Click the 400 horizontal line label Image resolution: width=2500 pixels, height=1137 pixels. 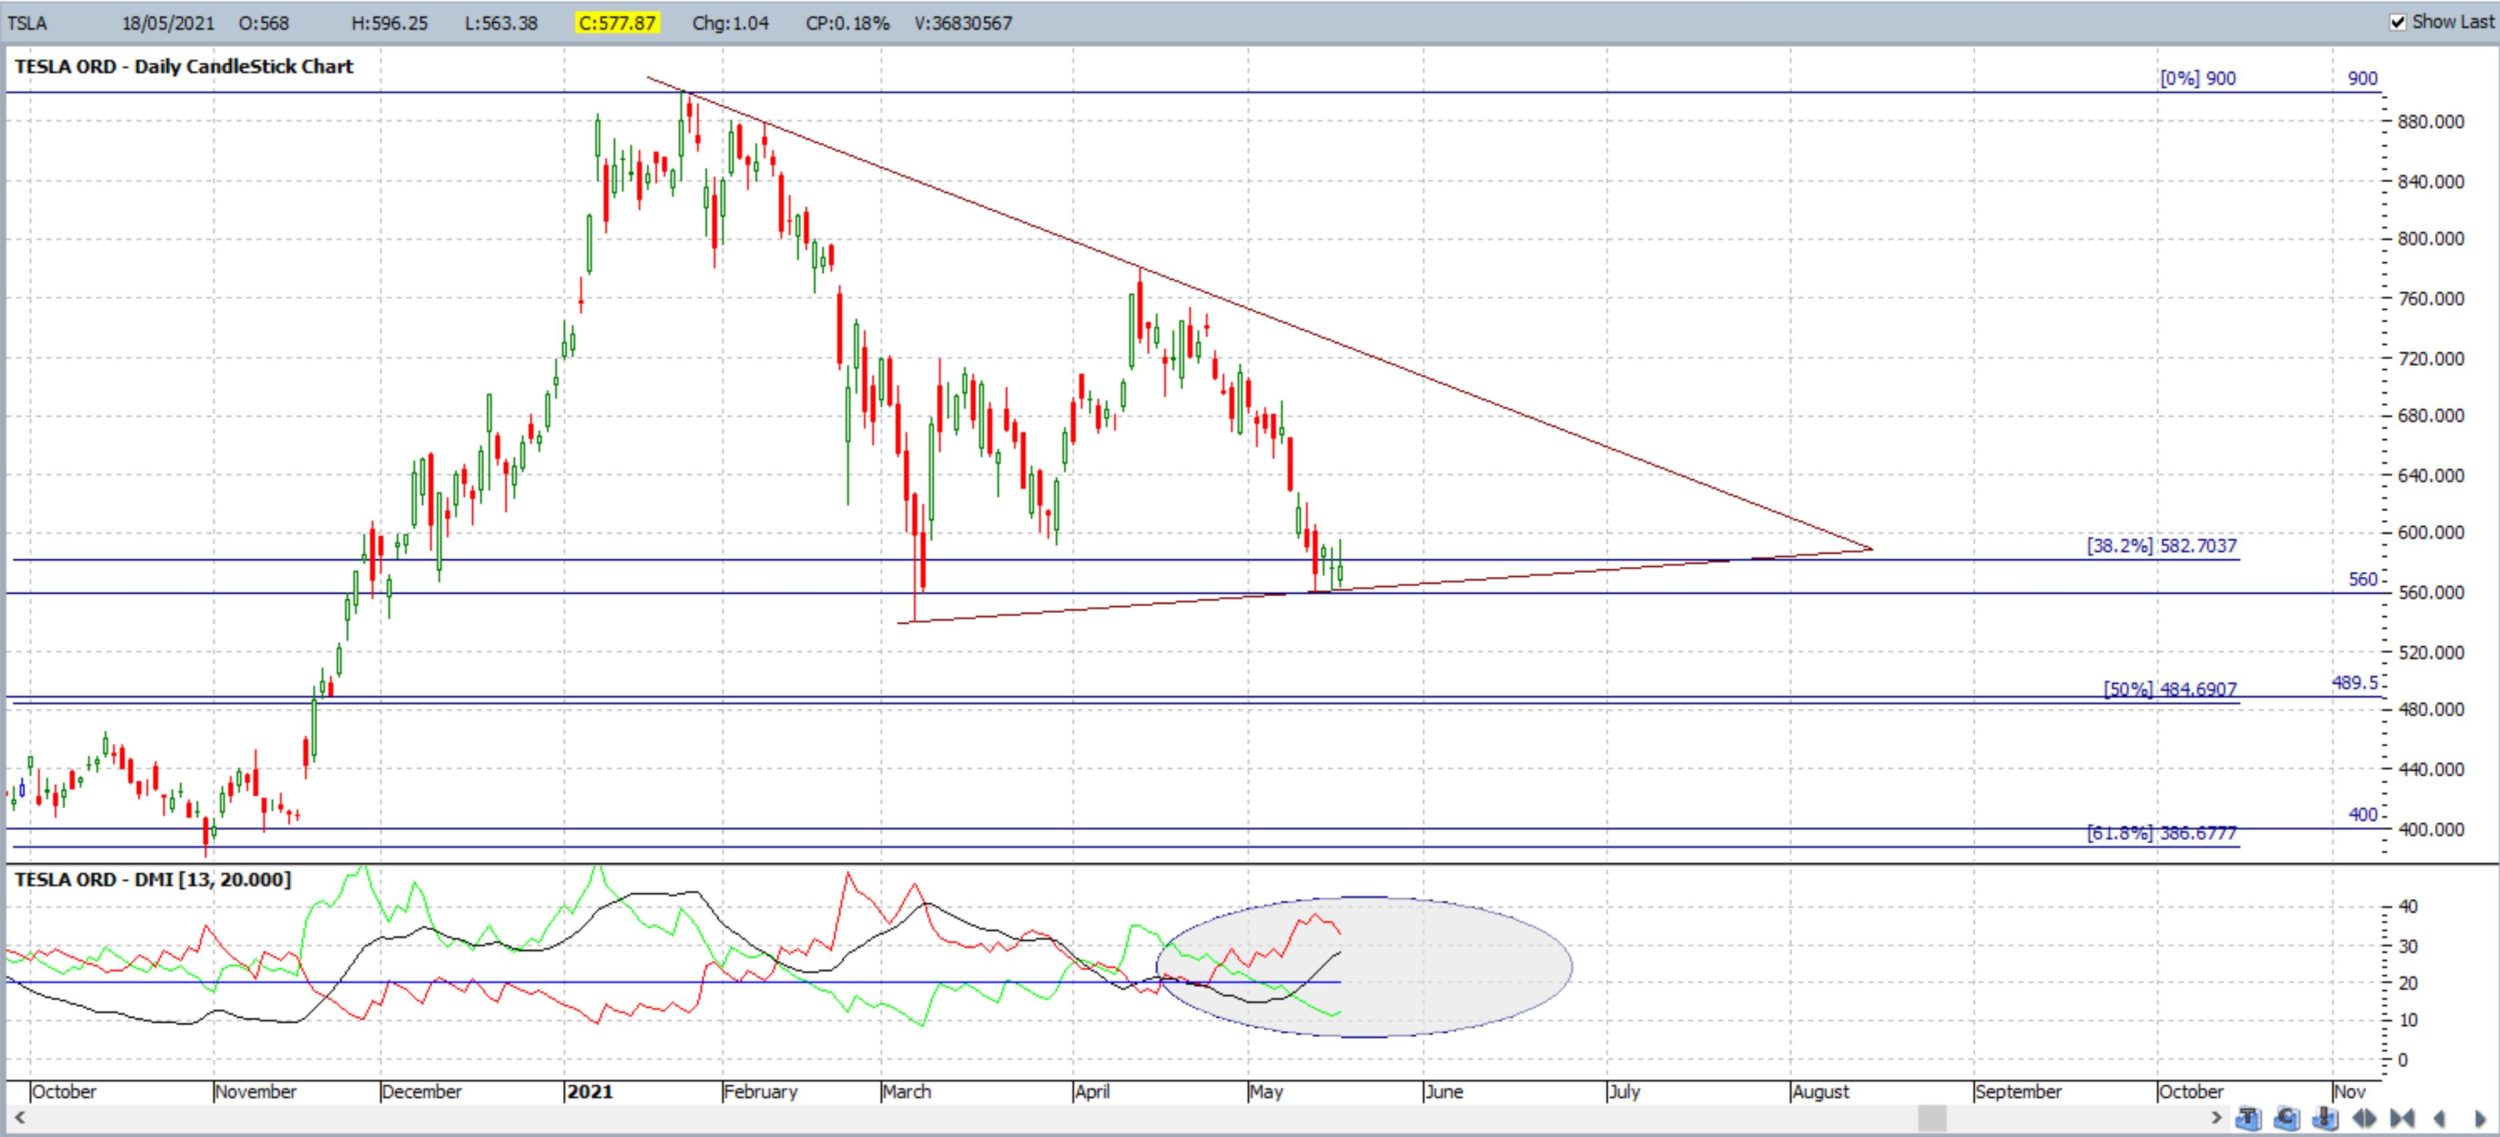tap(2362, 814)
